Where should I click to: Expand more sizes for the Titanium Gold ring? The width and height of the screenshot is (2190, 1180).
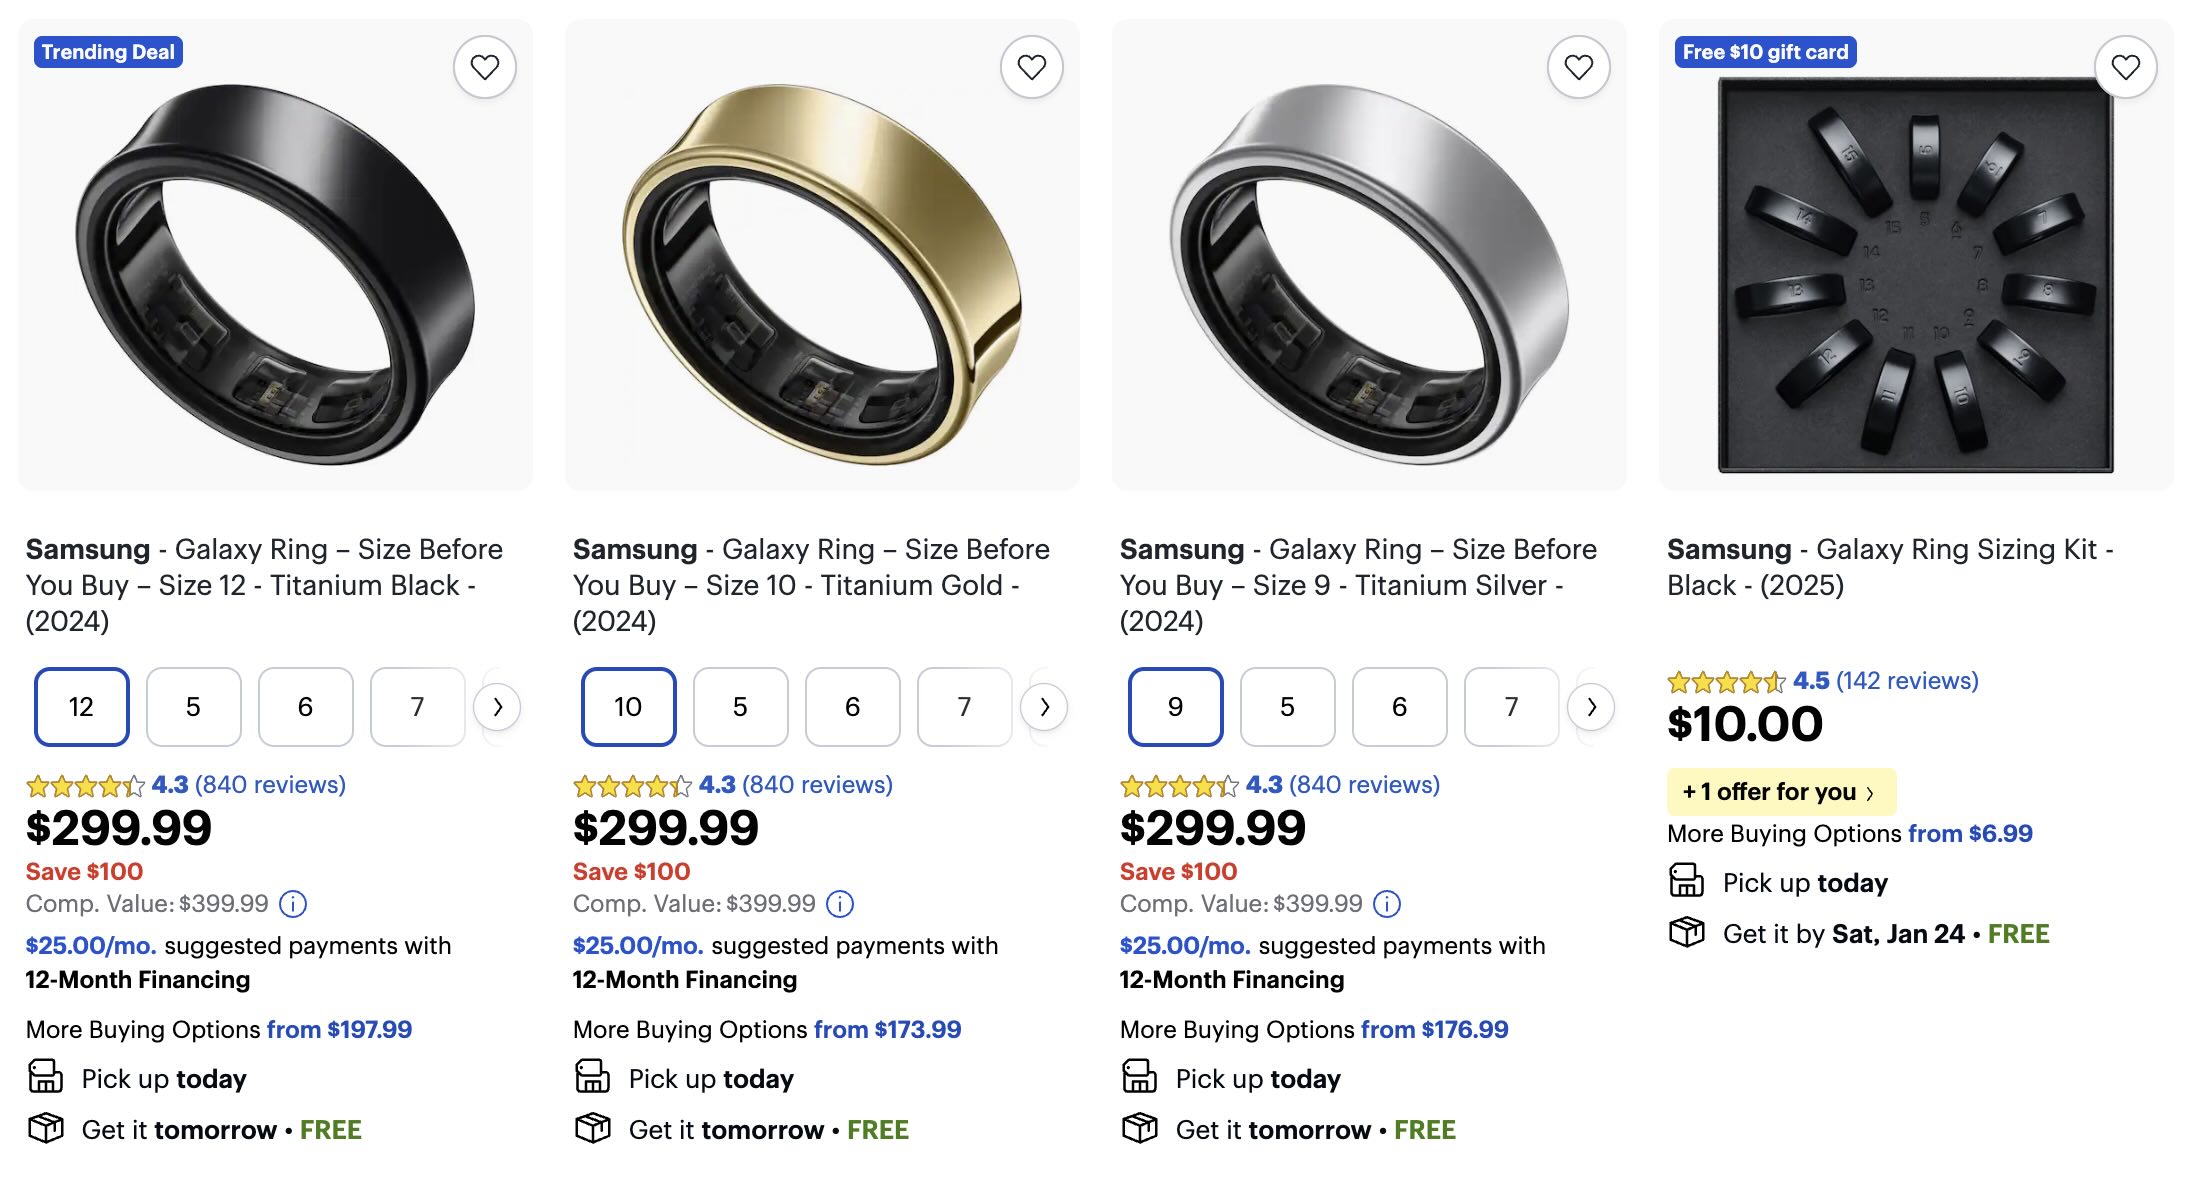coord(1046,707)
